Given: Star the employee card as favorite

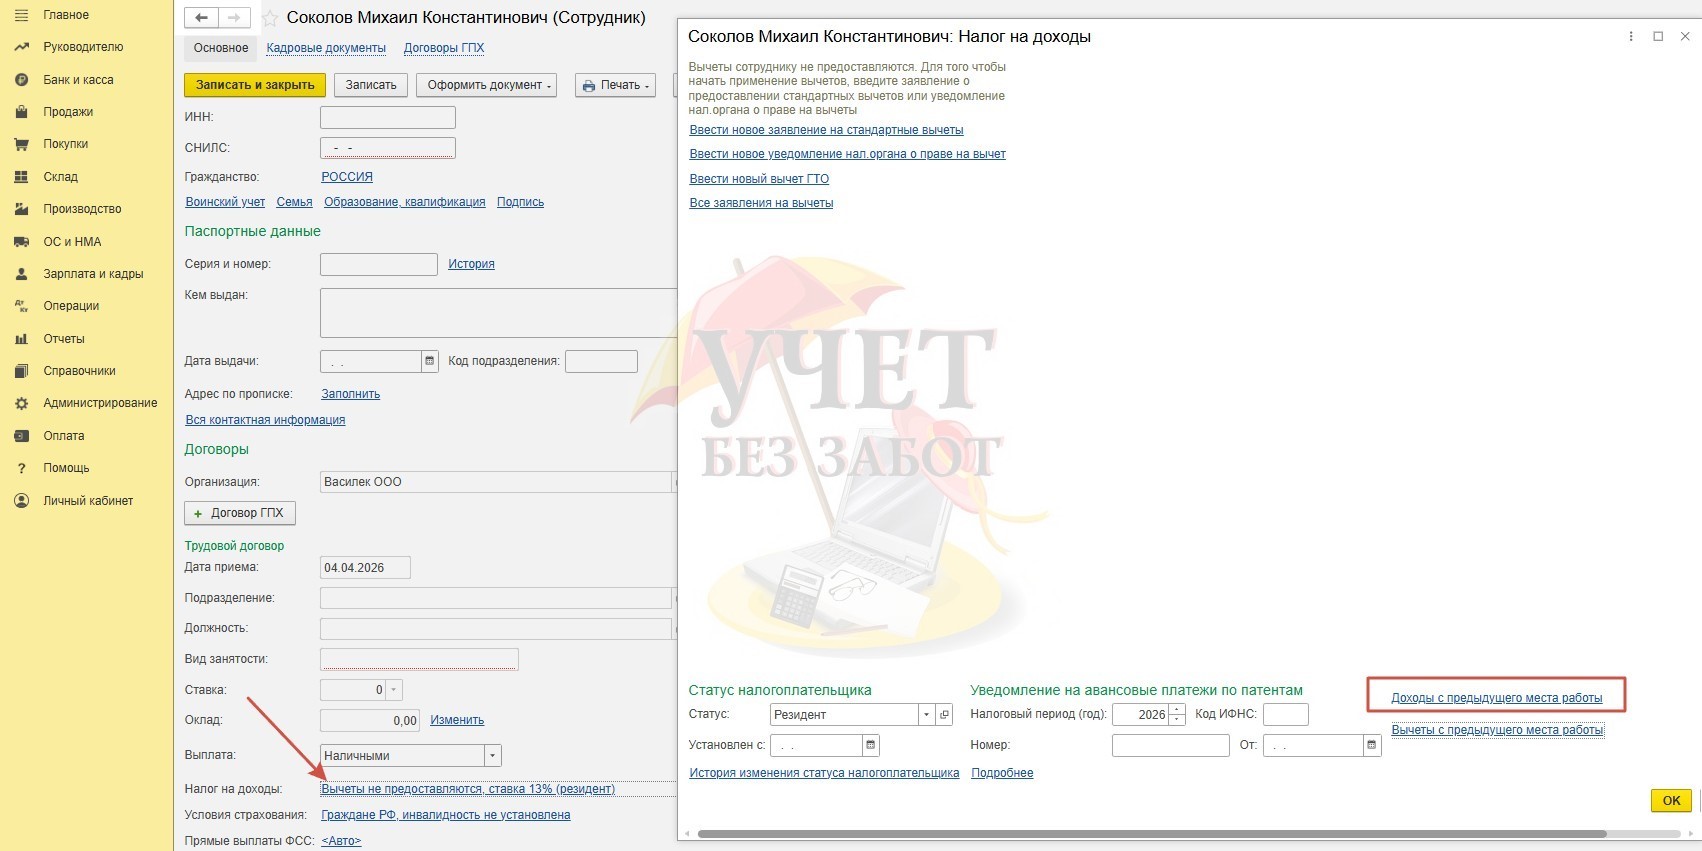Looking at the screenshot, I should pyautogui.click(x=270, y=18).
